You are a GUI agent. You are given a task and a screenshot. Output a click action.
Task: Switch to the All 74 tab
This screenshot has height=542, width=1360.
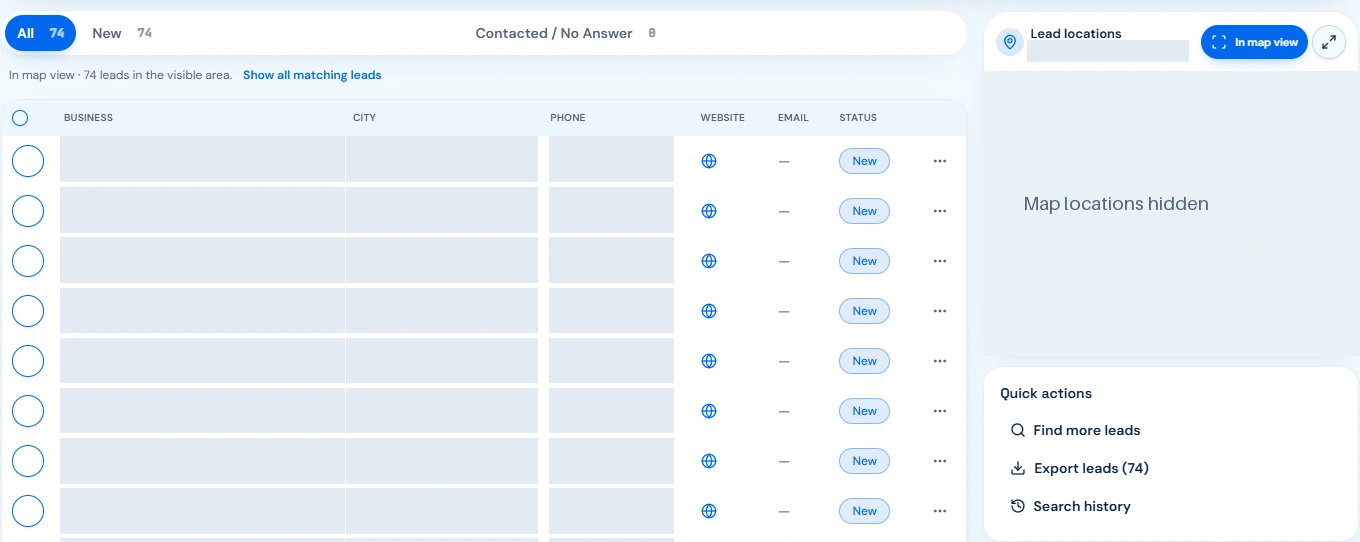click(41, 33)
